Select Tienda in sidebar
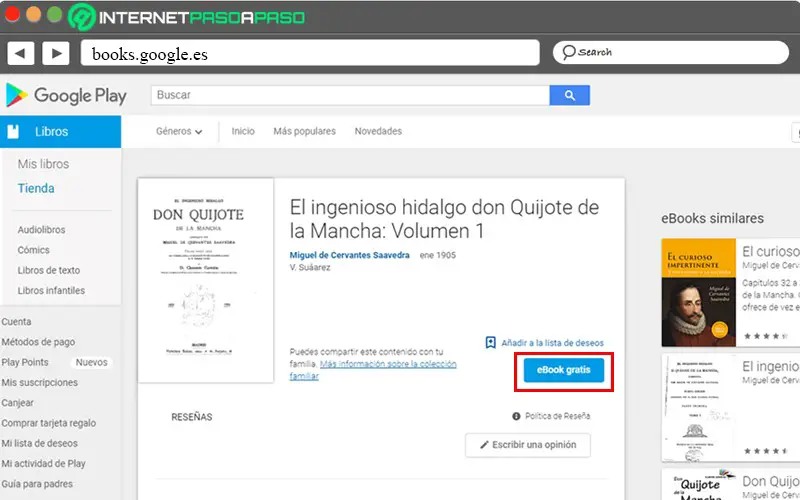Screen dimensions: 800x500 [x=36, y=188]
